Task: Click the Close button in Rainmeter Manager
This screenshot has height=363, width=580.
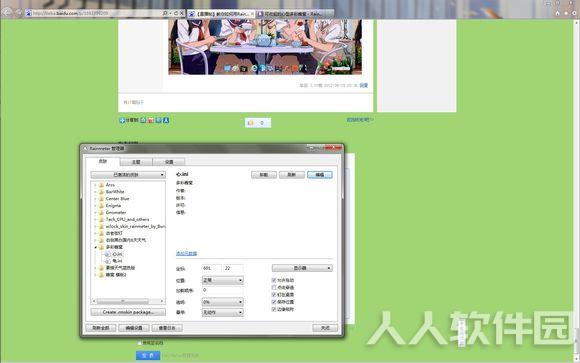Action: pyautogui.click(x=325, y=328)
